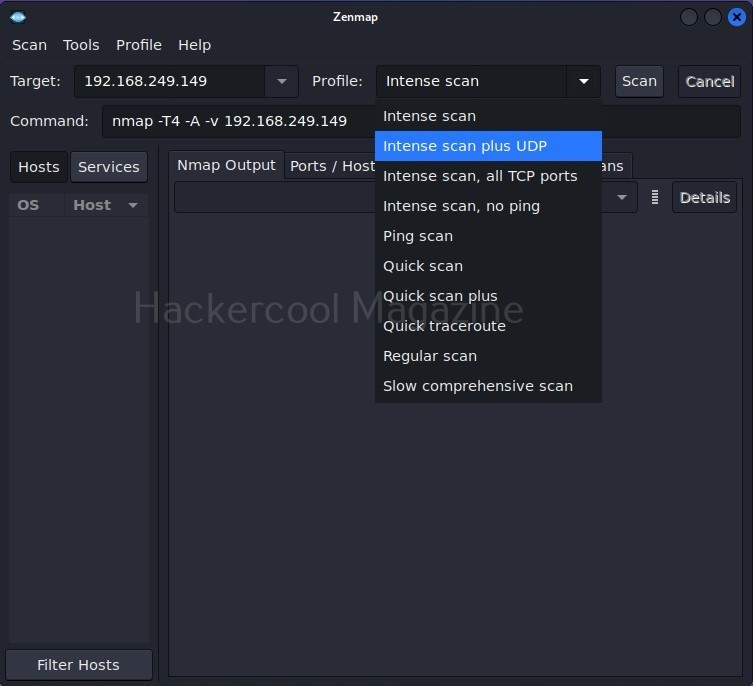The width and height of the screenshot is (753, 686).
Task: Expand the scan output selector dropdown arrow
Action: coord(621,197)
